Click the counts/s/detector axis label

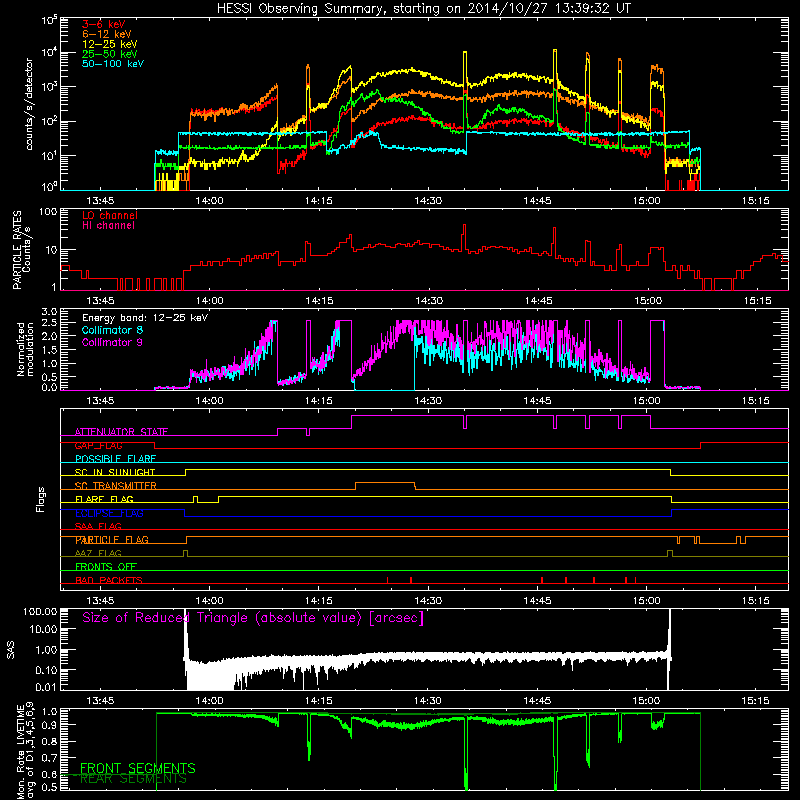[29, 104]
